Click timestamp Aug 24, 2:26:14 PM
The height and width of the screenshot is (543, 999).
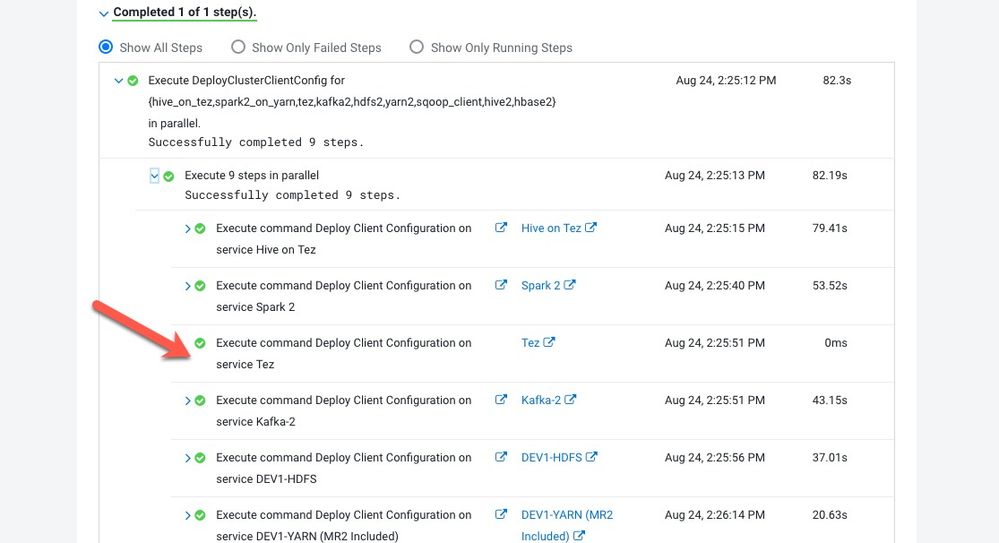(x=715, y=515)
